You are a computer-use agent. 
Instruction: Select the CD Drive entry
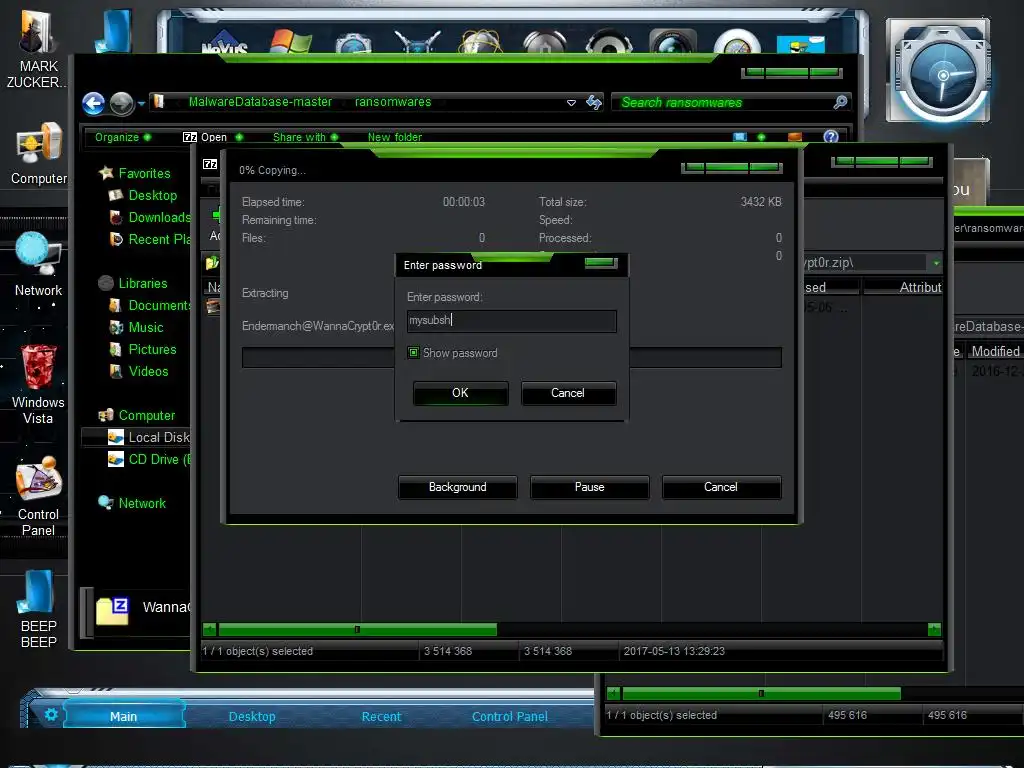[150, 459]
